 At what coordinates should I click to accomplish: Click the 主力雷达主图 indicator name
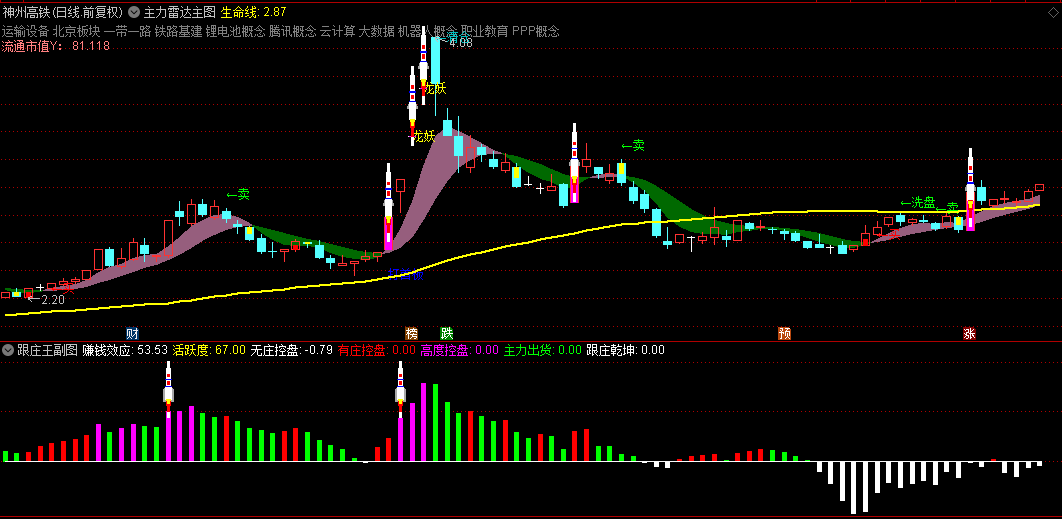179,12
